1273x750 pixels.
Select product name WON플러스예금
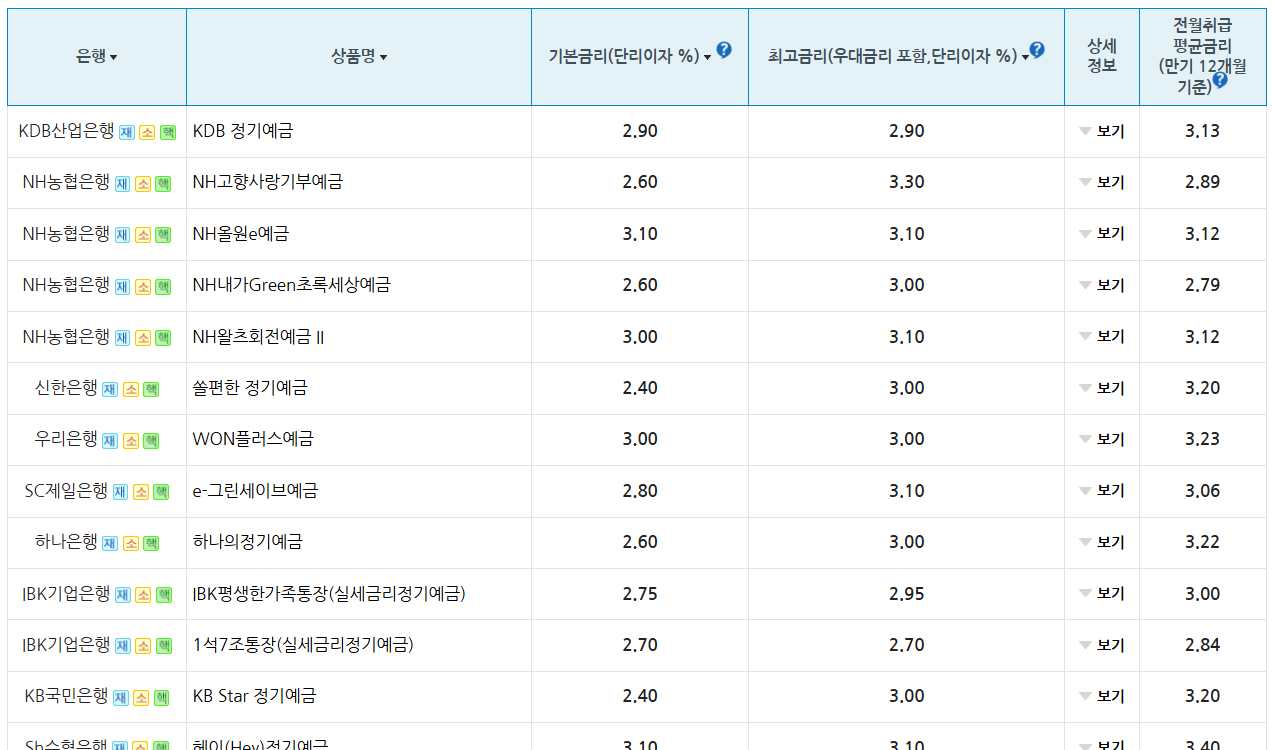[253, 439]
